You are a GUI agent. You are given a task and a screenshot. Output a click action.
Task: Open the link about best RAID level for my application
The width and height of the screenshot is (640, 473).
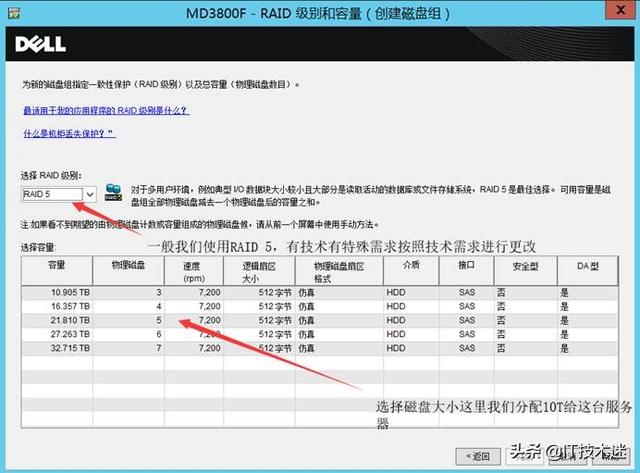(x=106, y=111)
